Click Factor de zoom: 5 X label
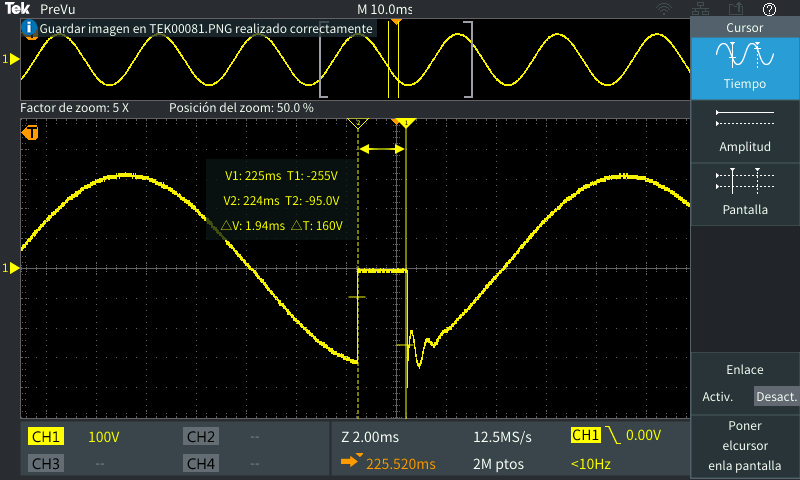The width and height of the screenshot is (800, 480). pos(74,108)
